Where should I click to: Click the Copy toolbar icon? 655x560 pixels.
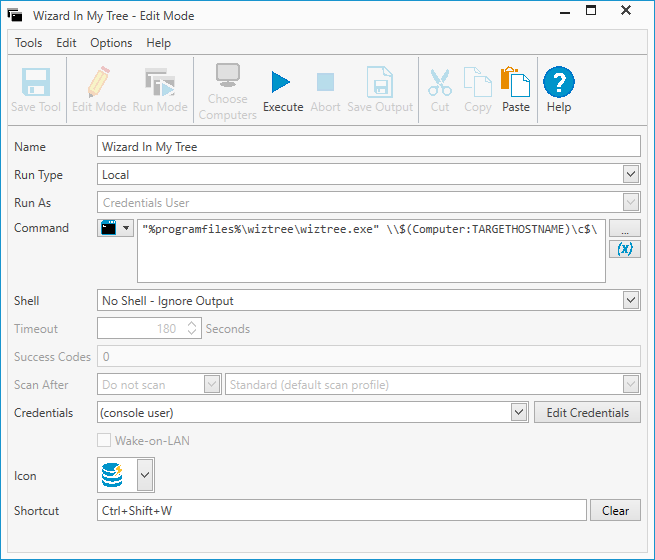(477, 82)
